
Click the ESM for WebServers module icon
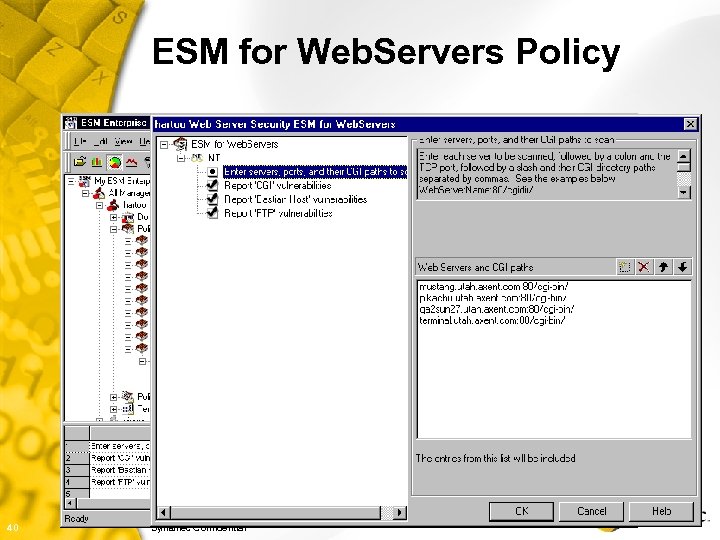(180, 144)
